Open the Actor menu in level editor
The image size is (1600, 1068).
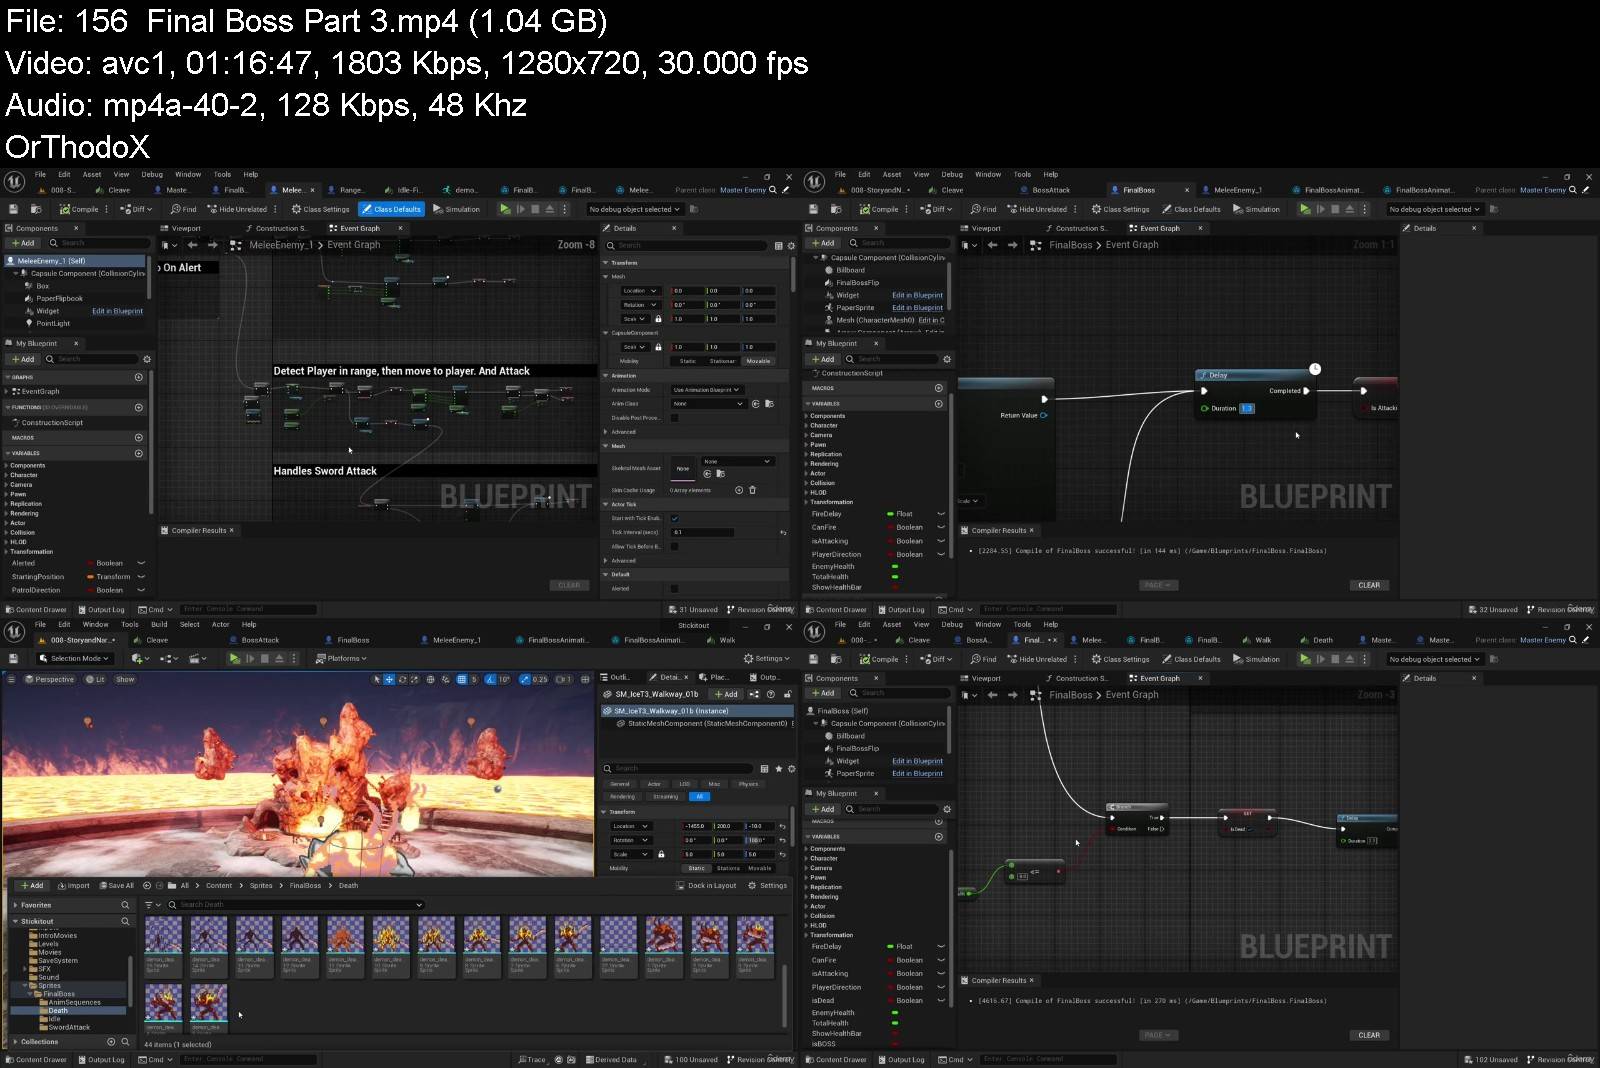221,624
